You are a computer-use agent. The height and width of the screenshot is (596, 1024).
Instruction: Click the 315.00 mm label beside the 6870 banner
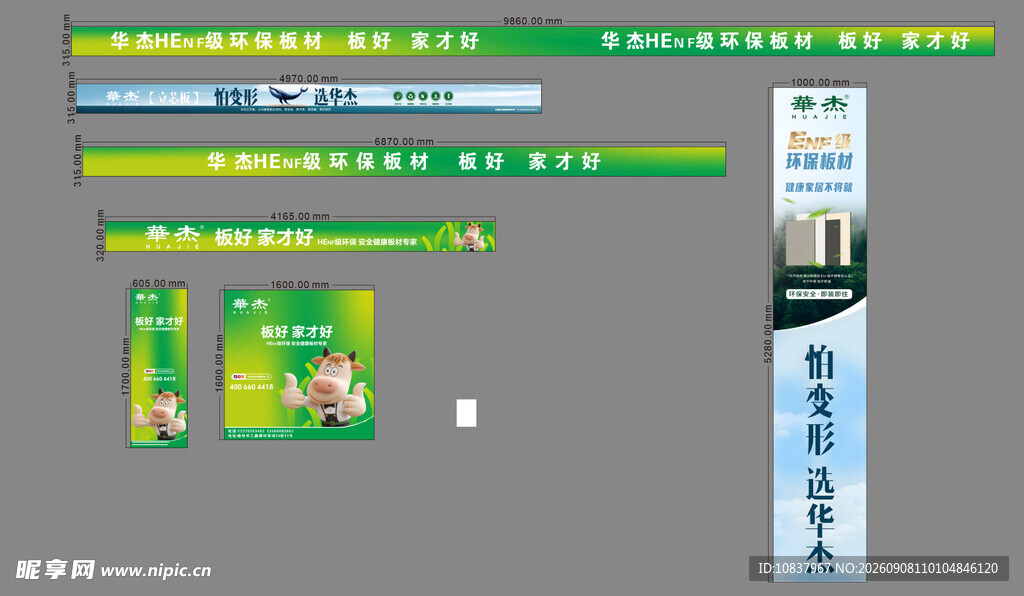tap(78, 161)
